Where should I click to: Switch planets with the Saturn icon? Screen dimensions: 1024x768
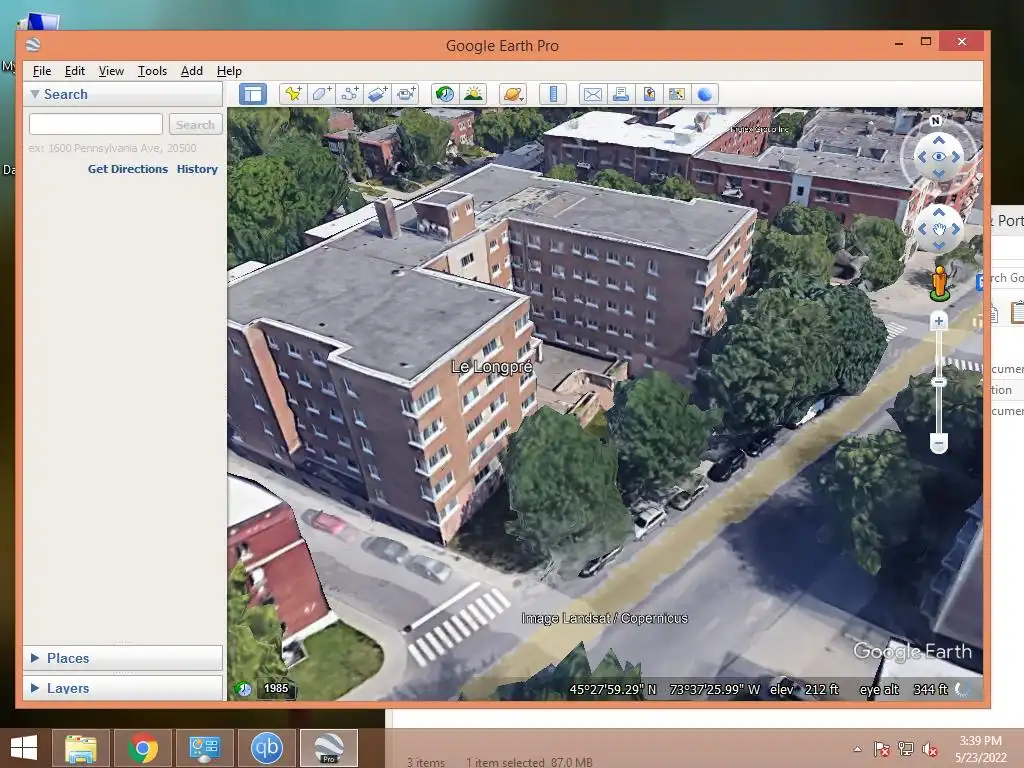point(513,94)
